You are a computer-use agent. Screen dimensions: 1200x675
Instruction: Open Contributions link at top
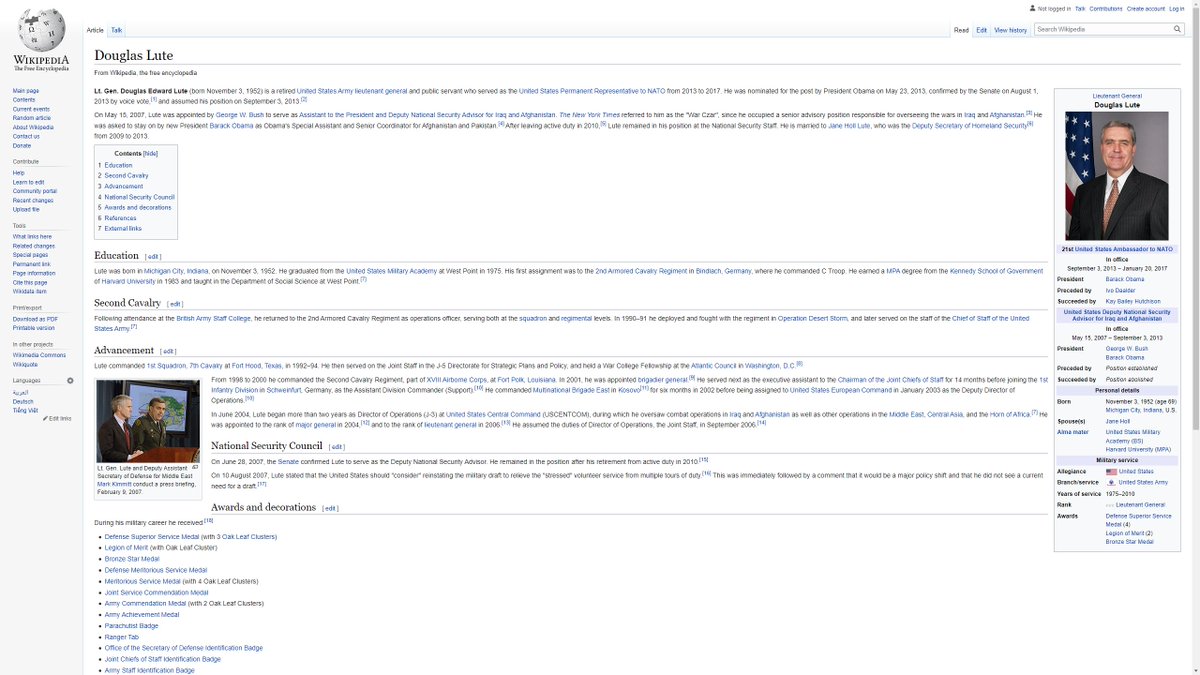(1106, 8)
